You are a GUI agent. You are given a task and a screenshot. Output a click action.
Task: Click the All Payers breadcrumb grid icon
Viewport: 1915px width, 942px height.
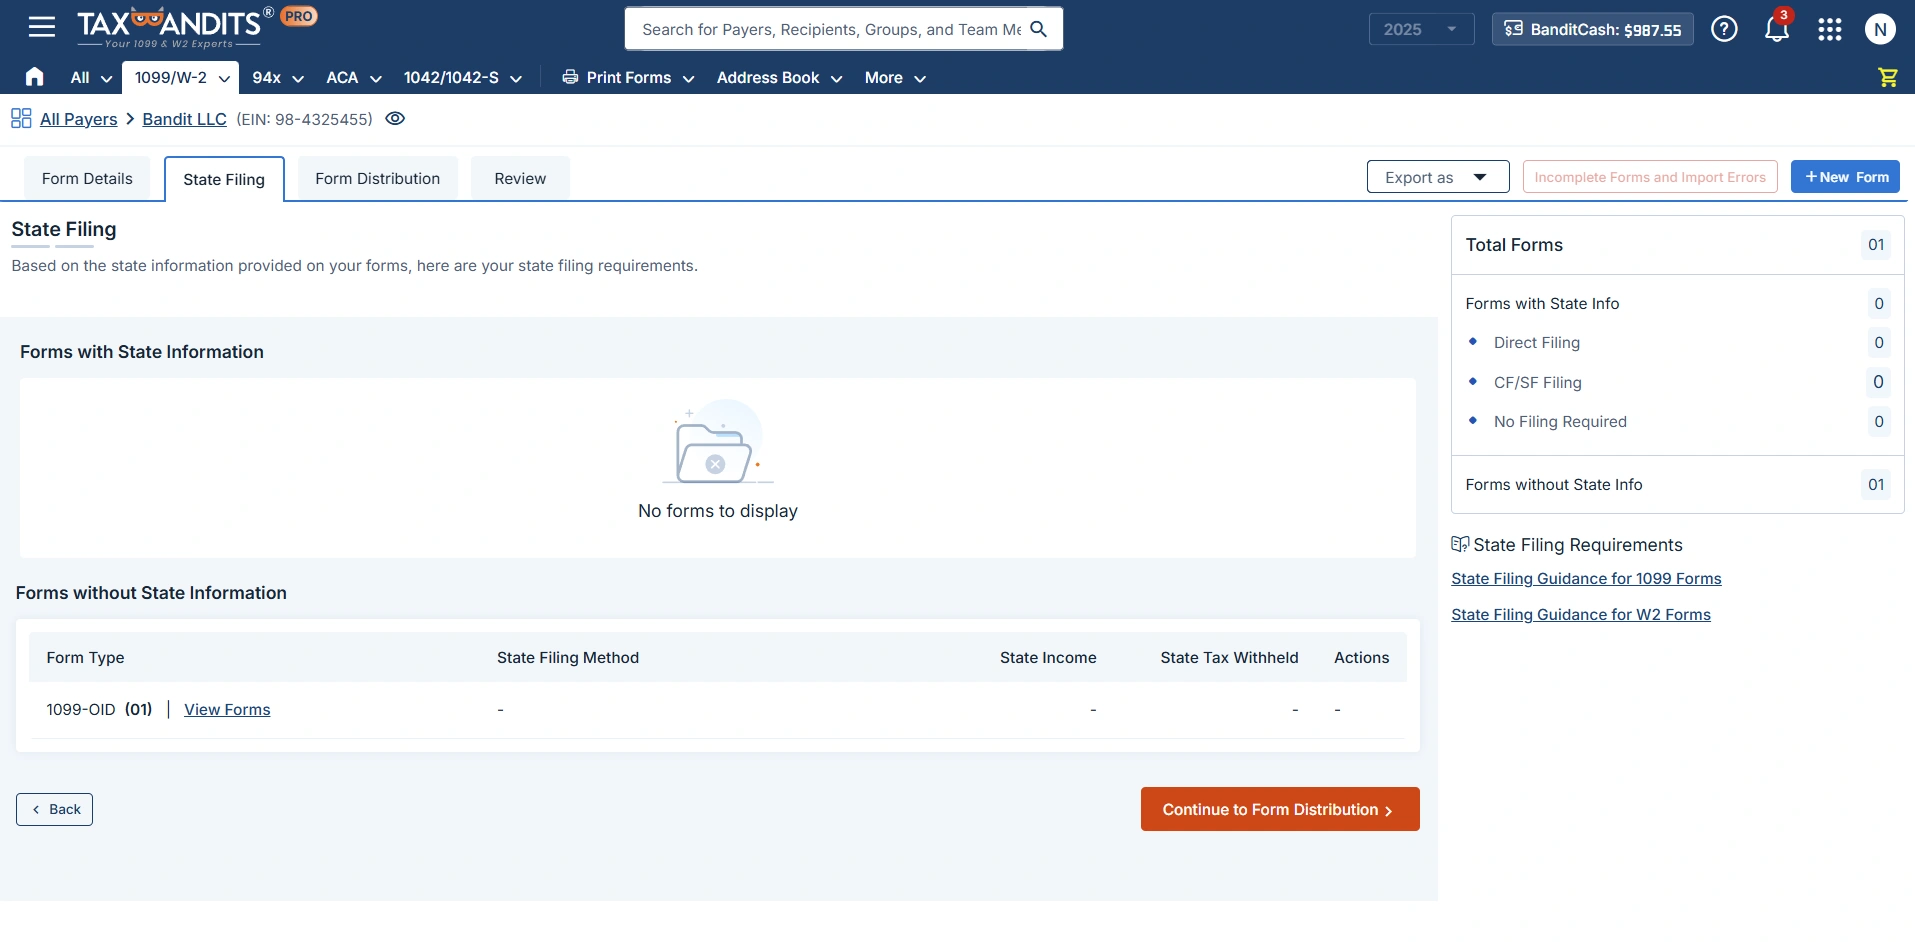pyautogui.click(x=20, y=118)
